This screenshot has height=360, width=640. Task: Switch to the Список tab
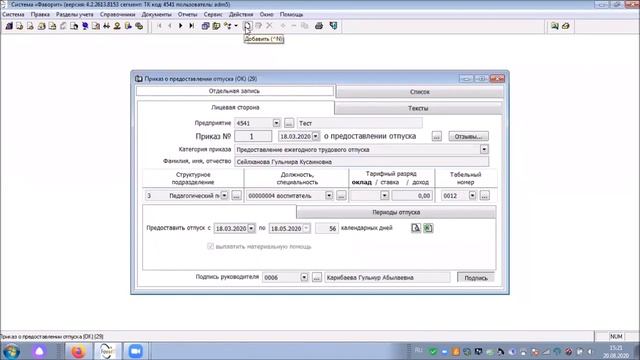420,92
